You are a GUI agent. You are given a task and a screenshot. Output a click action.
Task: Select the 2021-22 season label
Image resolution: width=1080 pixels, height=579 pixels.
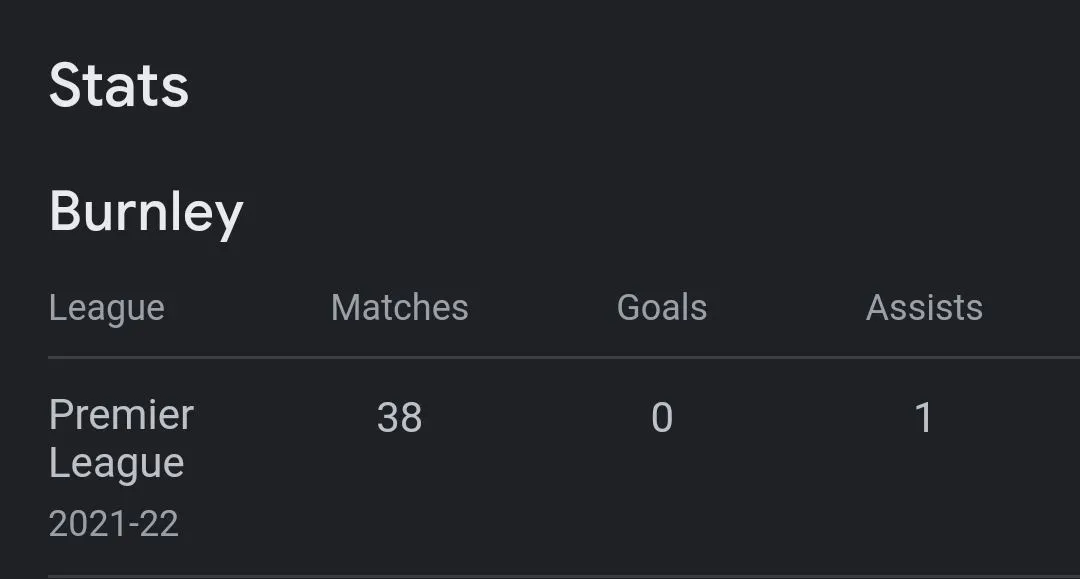tap(113, 524)
